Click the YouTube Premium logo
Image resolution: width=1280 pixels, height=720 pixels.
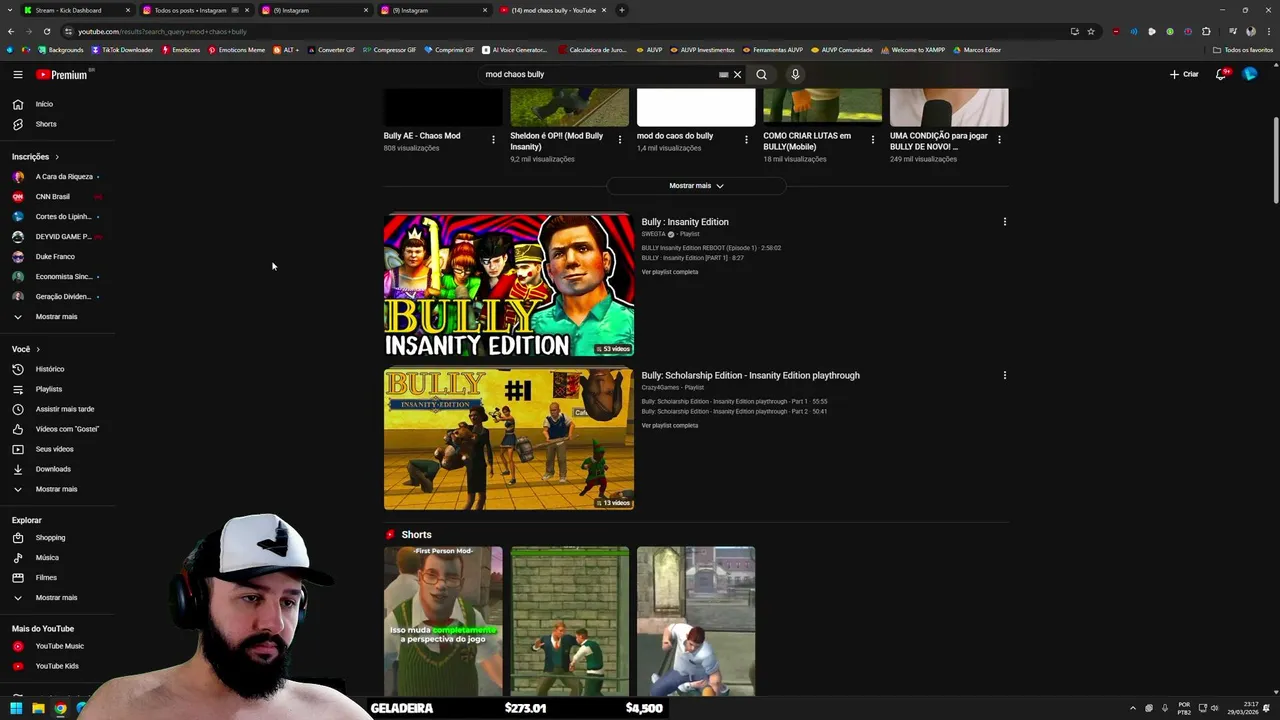(62, 74)
